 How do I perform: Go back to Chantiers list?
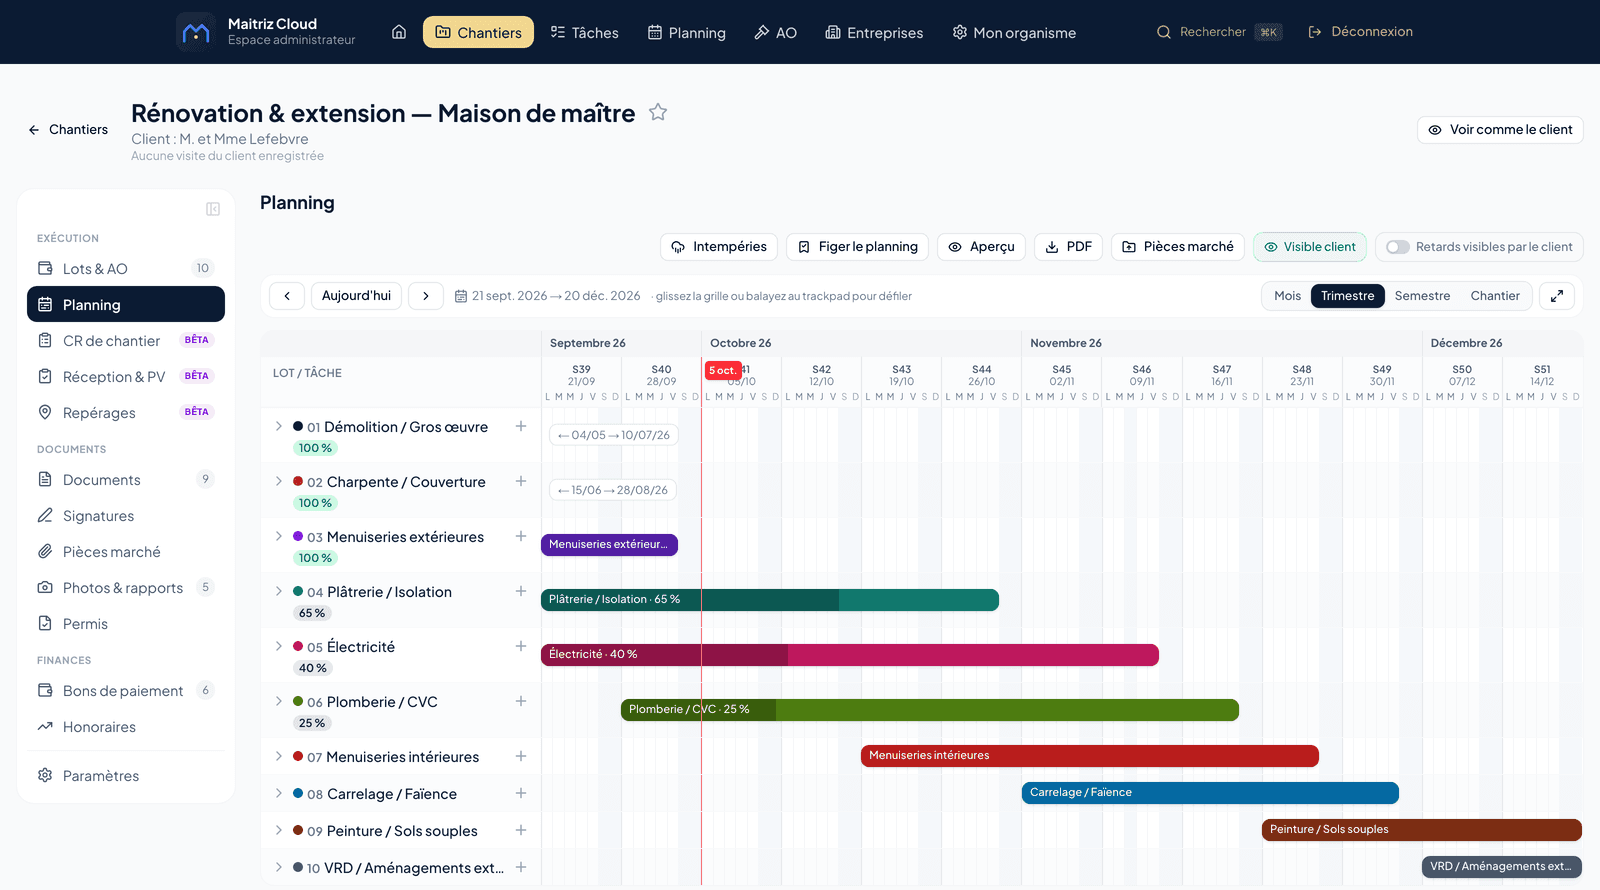pos(68,130)
